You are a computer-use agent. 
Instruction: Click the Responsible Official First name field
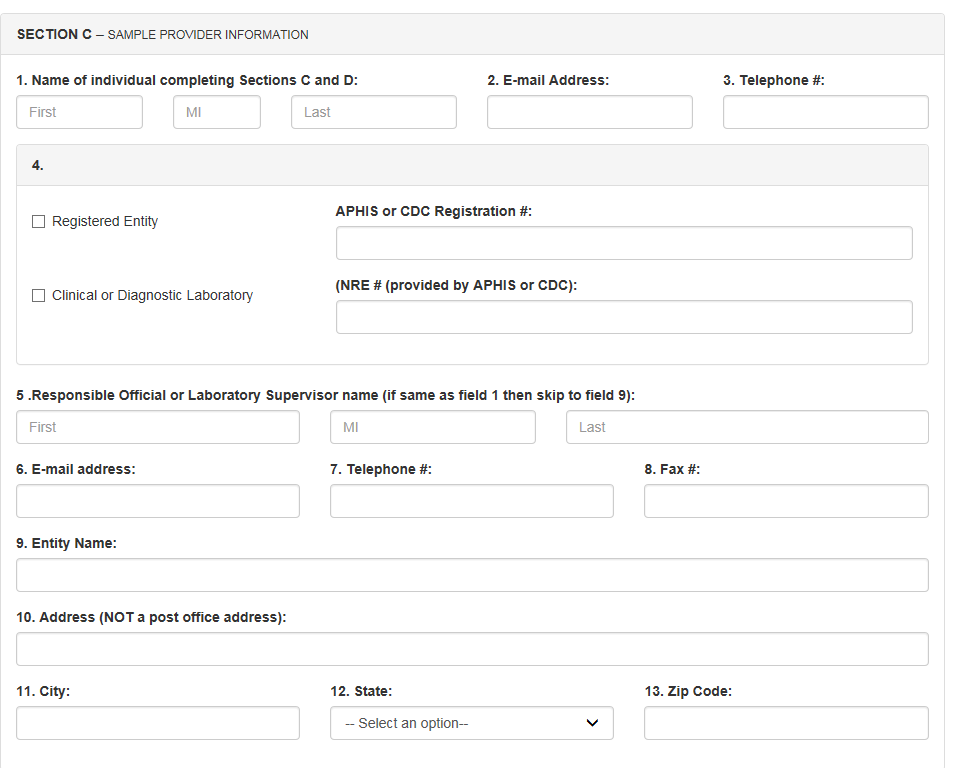157,427
